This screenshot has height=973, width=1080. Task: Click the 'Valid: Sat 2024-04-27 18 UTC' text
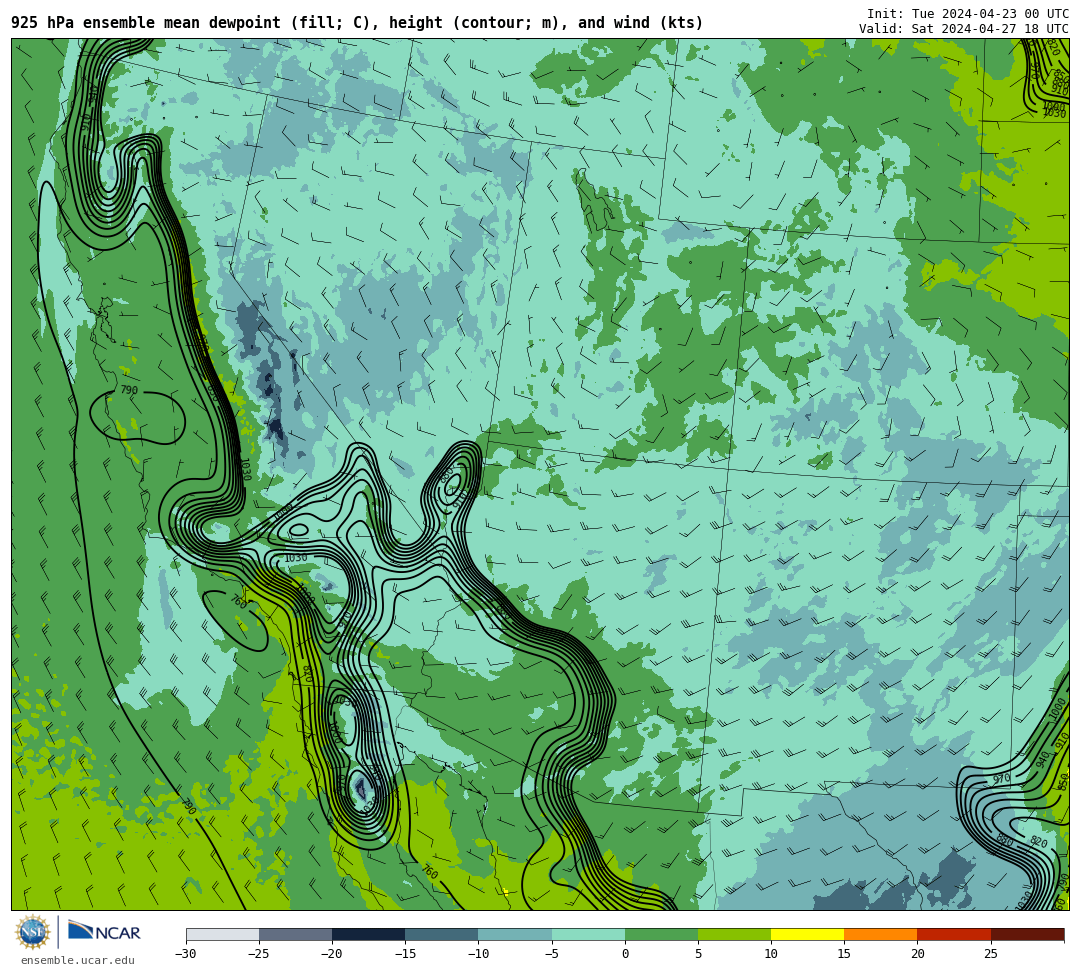[x=964, y=29]
